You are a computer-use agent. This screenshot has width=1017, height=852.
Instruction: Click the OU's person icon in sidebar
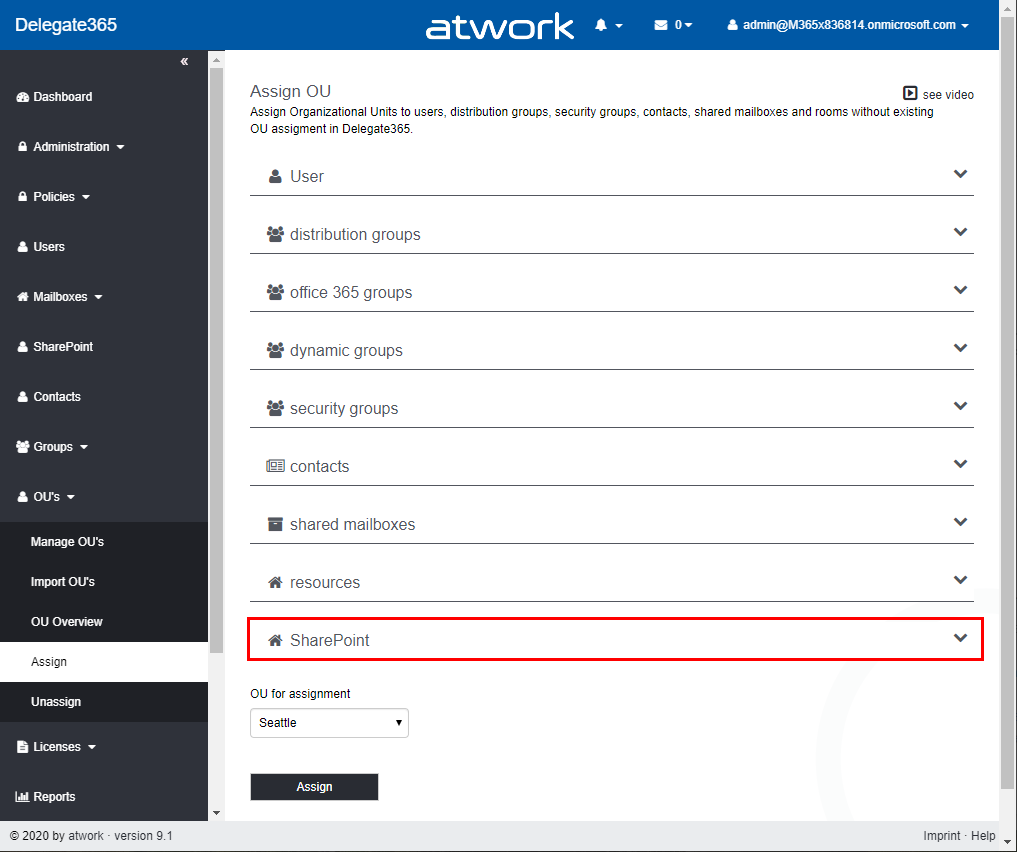tap(23, 497)
